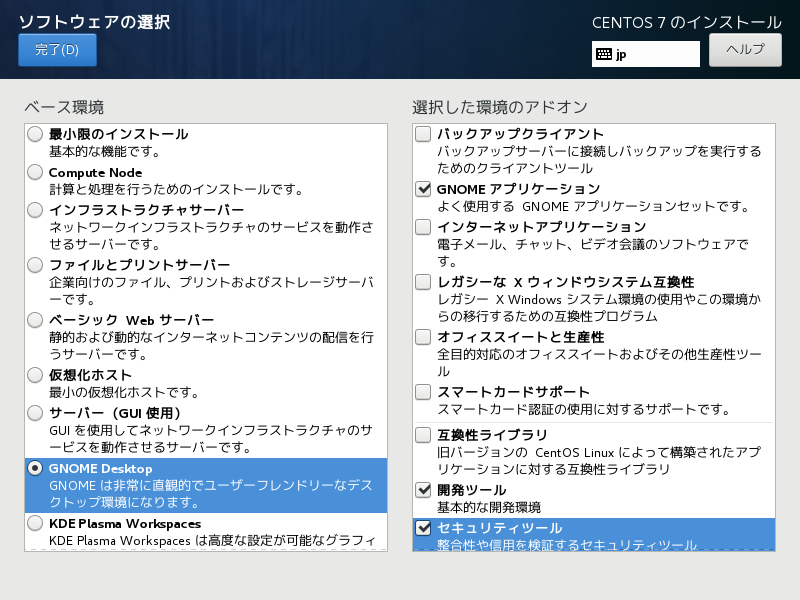Choose サーバー (GUI 使用) radio option
Viewport: 800px width, 600px height.
[x=35, y=413]
